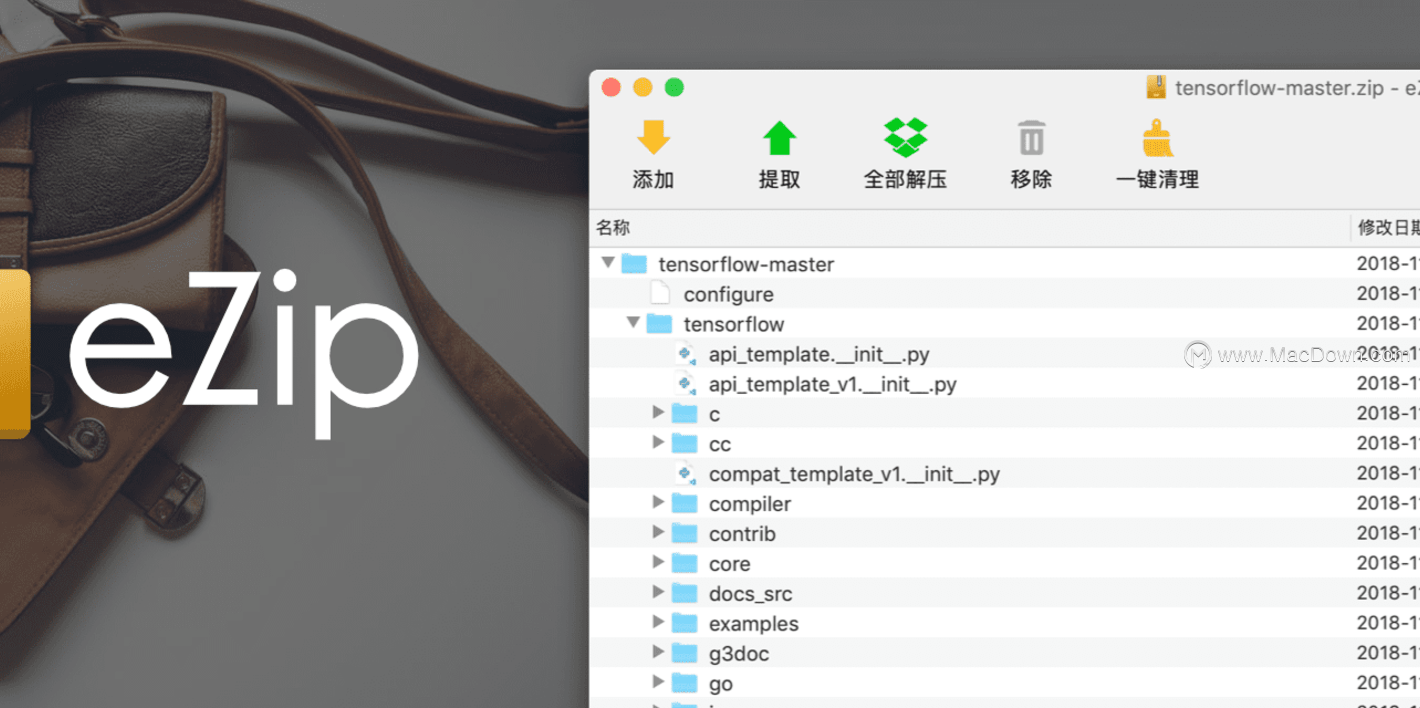Screen dimensions: 1420x708
Task: Expand the docs_src folder
Action: pos(658,592)
